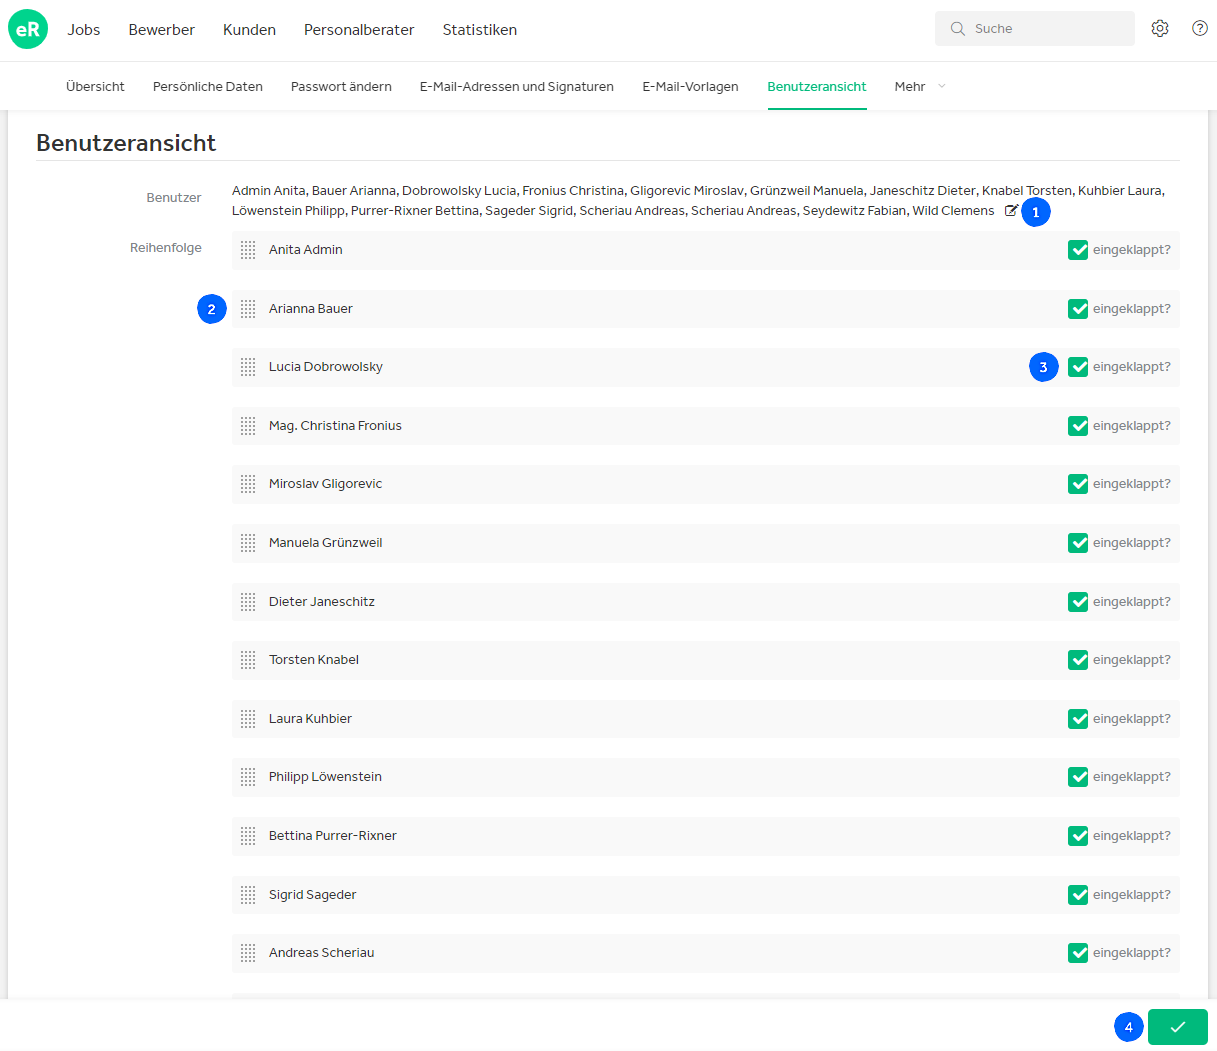Viewport: 1217px width, 1051px height.
Task: Open the Personalberater menu
Action: point(359,30)
